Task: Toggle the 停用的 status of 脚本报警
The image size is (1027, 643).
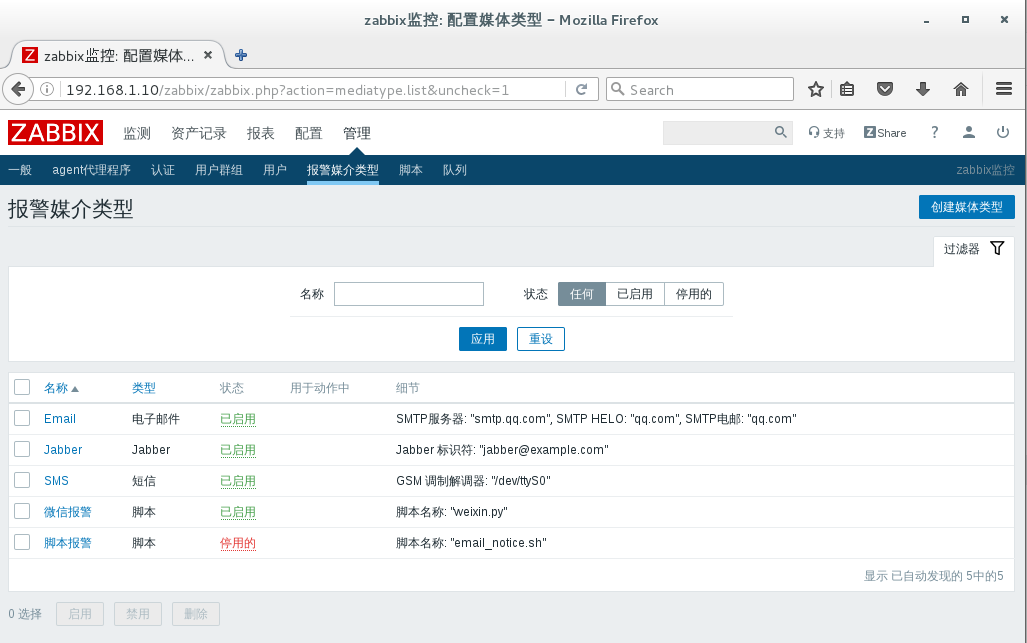Action: [238, 543]
